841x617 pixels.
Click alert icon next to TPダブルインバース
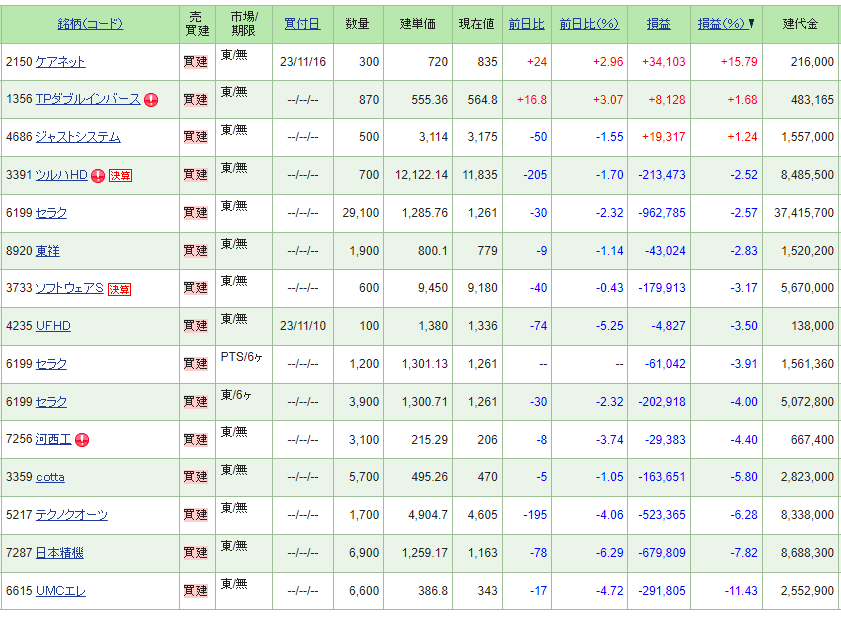click(151, 100)
